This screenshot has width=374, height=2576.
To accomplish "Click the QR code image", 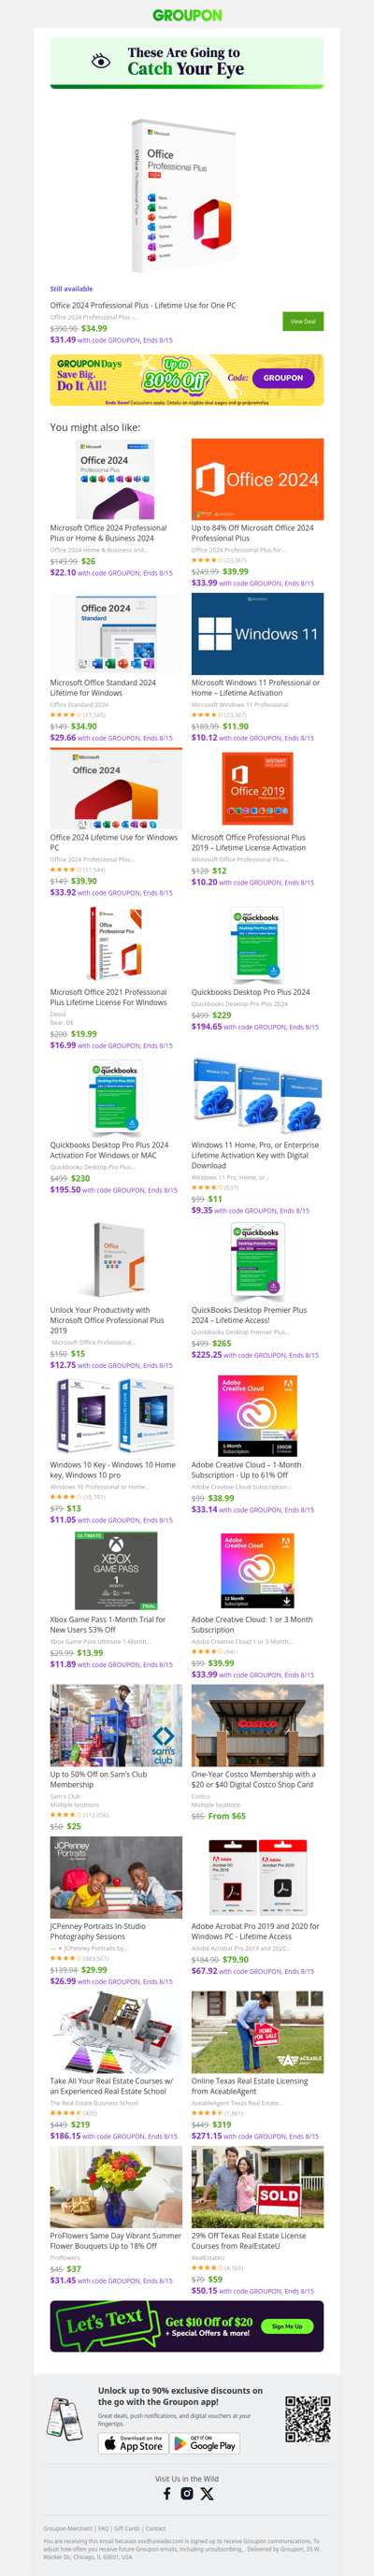I will click(308, 2419).
